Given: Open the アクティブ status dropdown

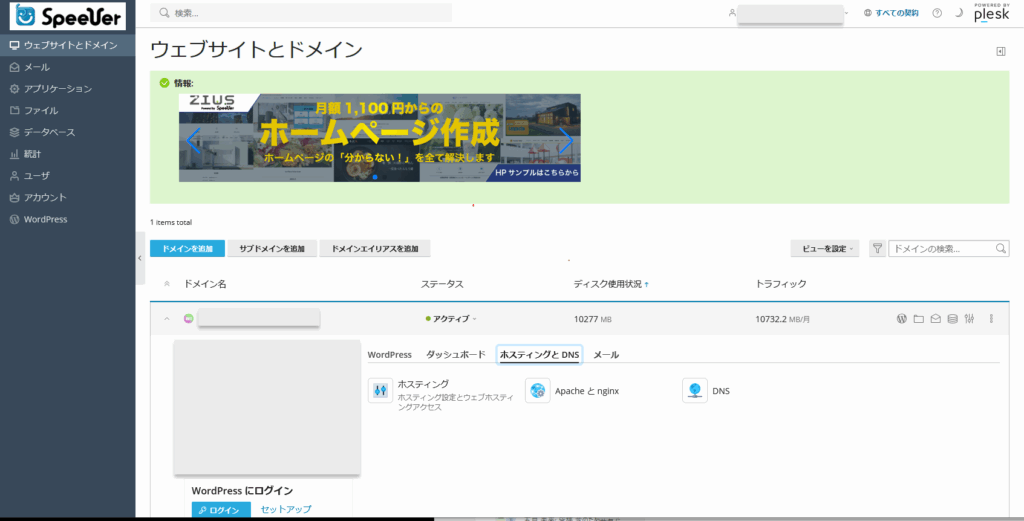Looking at the screenshot, I should 451,319.
